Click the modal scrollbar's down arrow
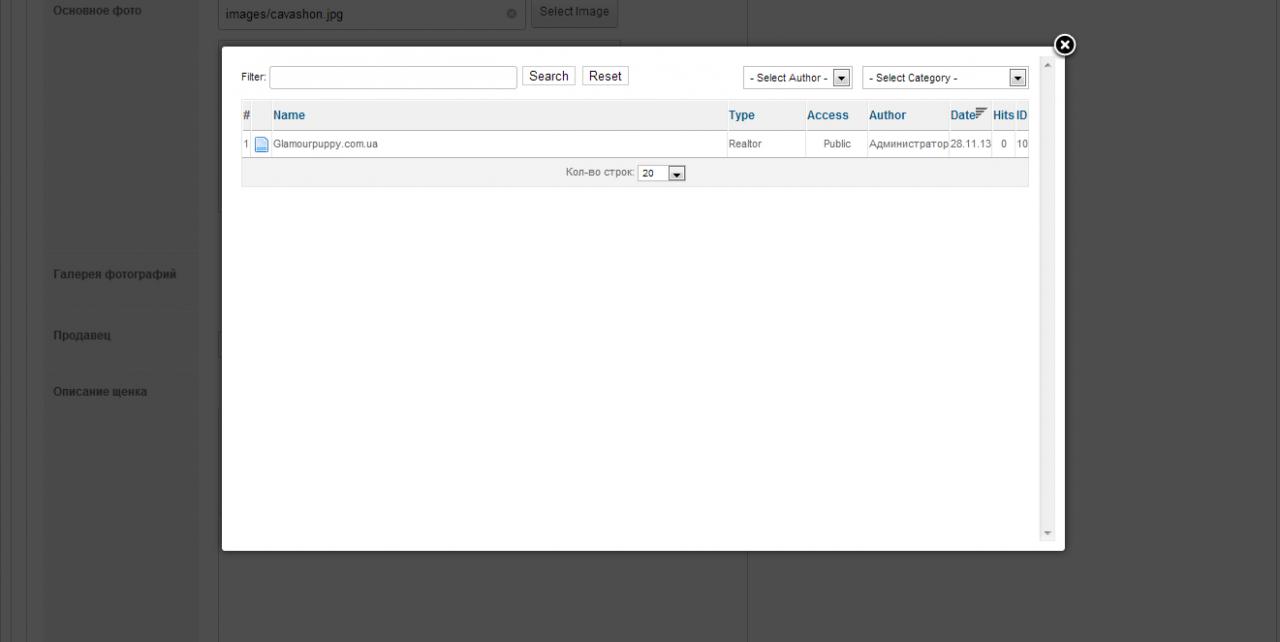The image size is (1280, 642). click(x=1047, y=533)
